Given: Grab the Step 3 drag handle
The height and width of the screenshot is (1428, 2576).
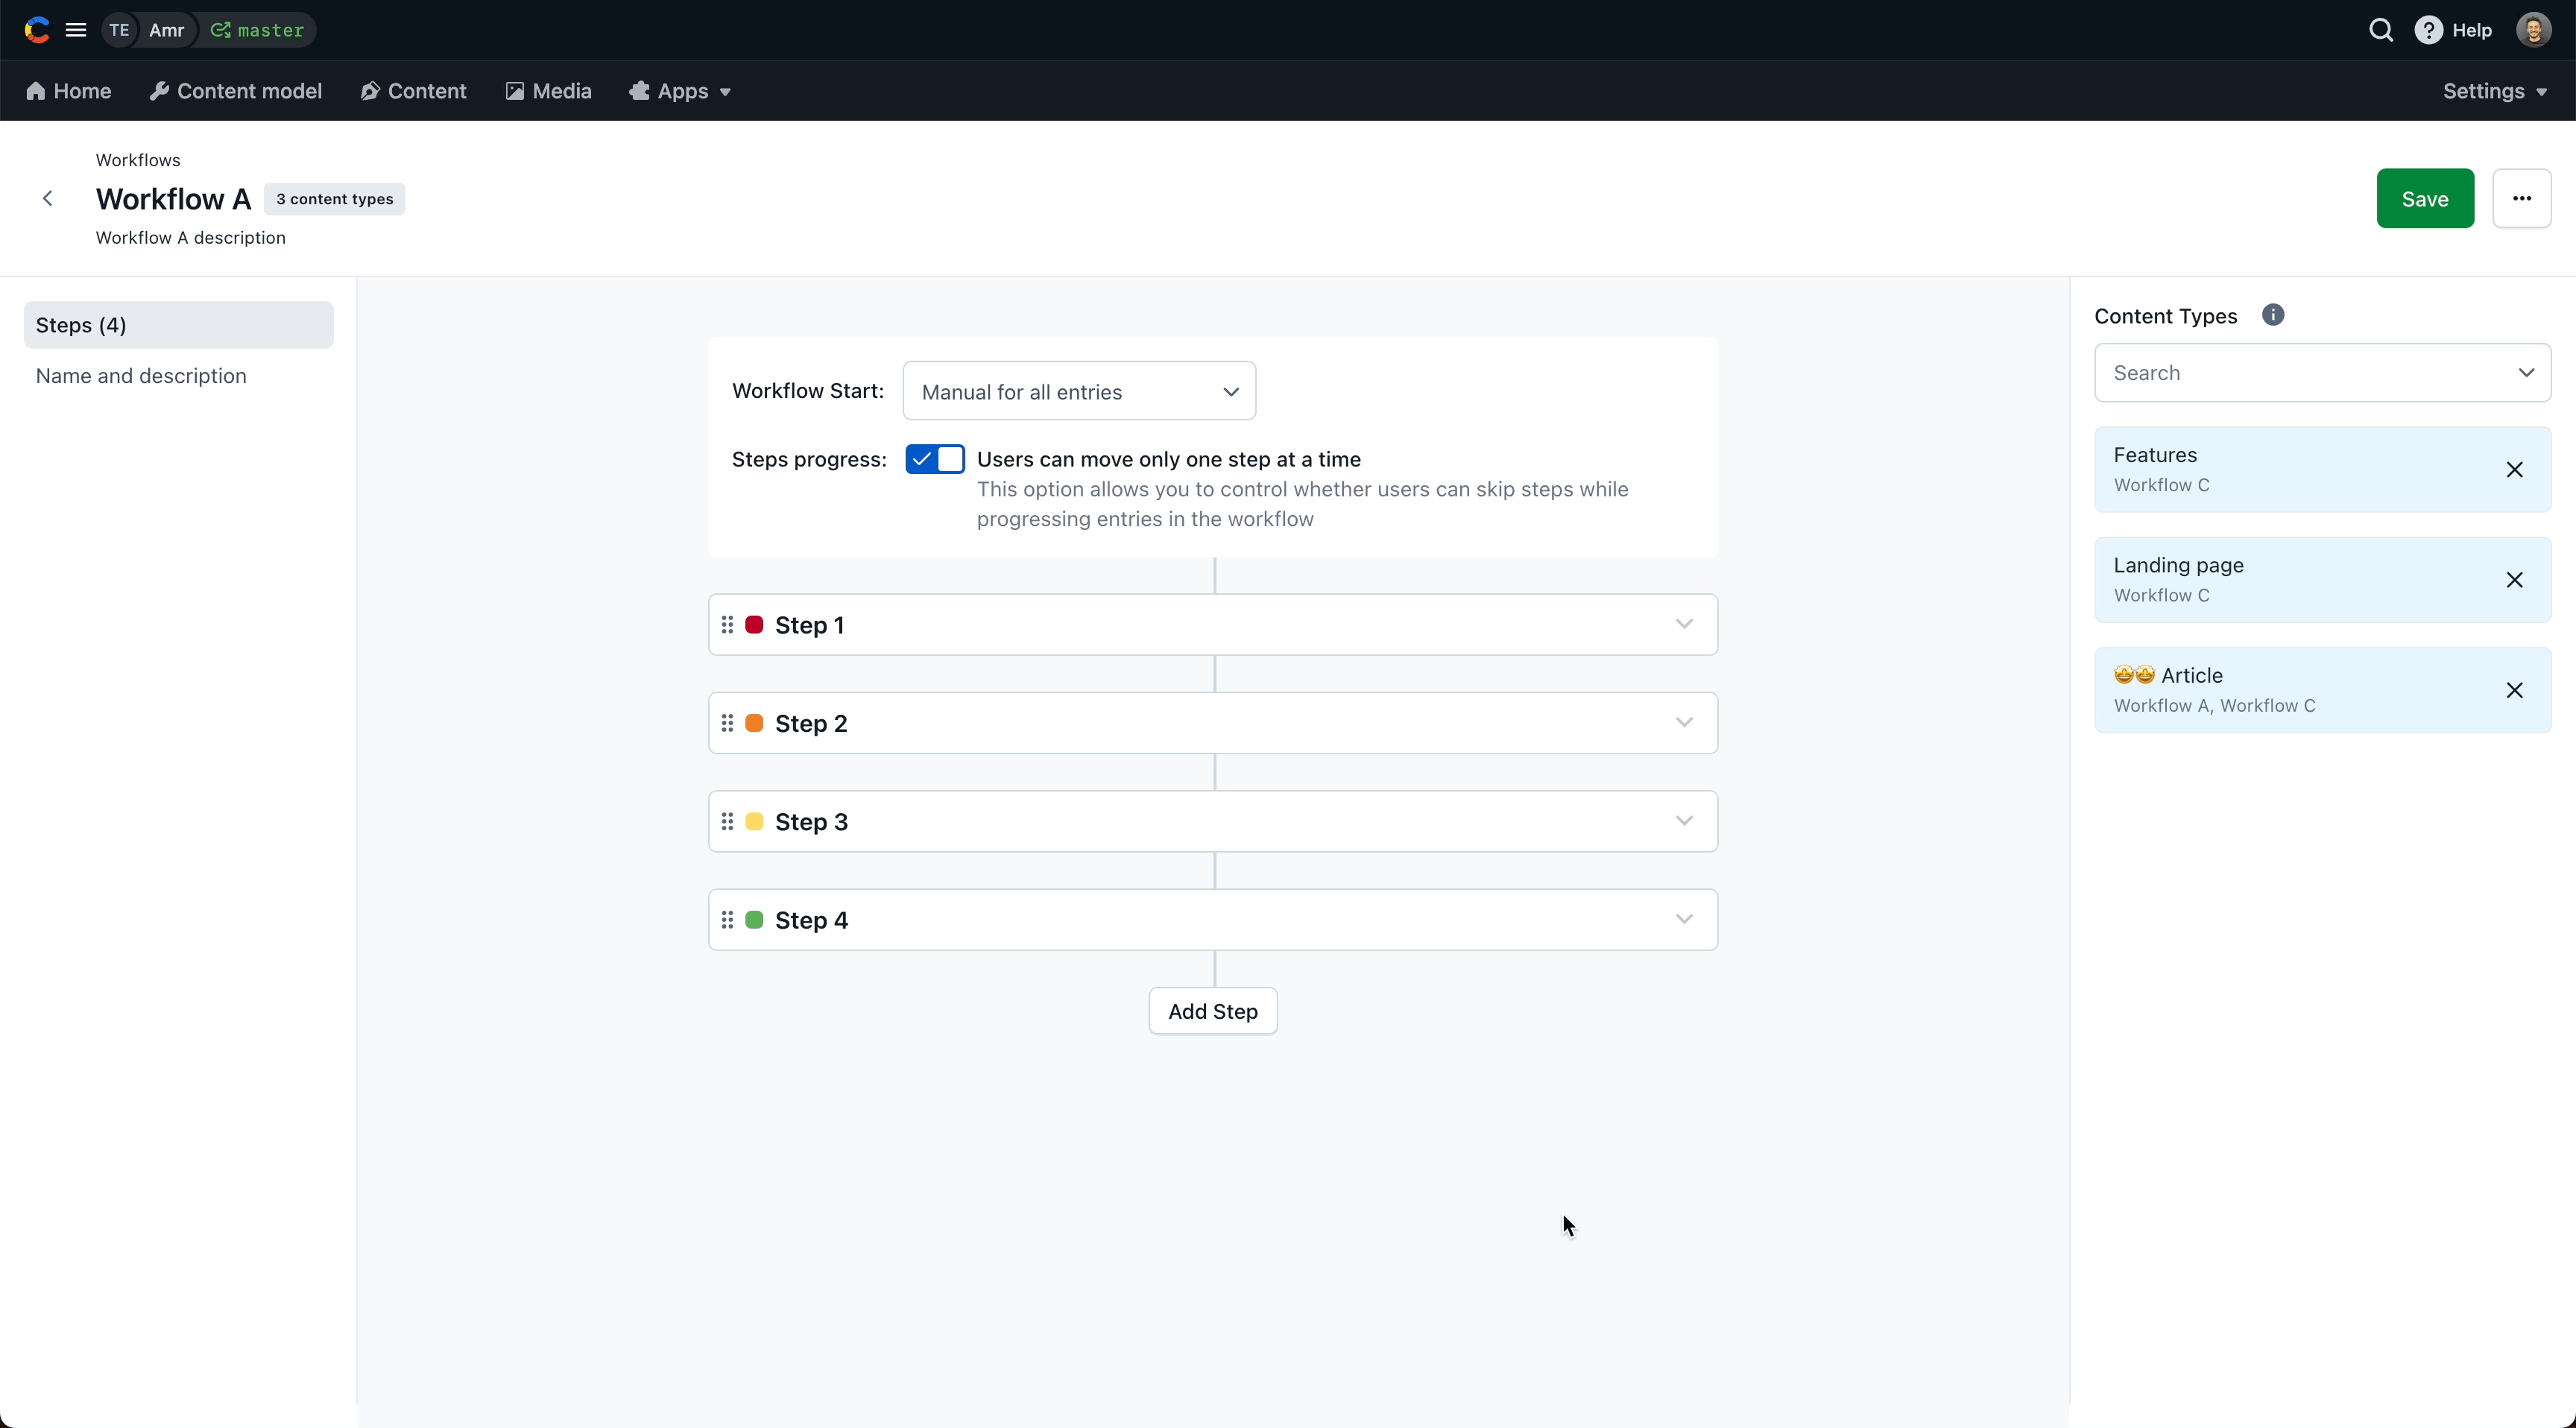Looking at the screenshot, I should [x=727, y=821].
